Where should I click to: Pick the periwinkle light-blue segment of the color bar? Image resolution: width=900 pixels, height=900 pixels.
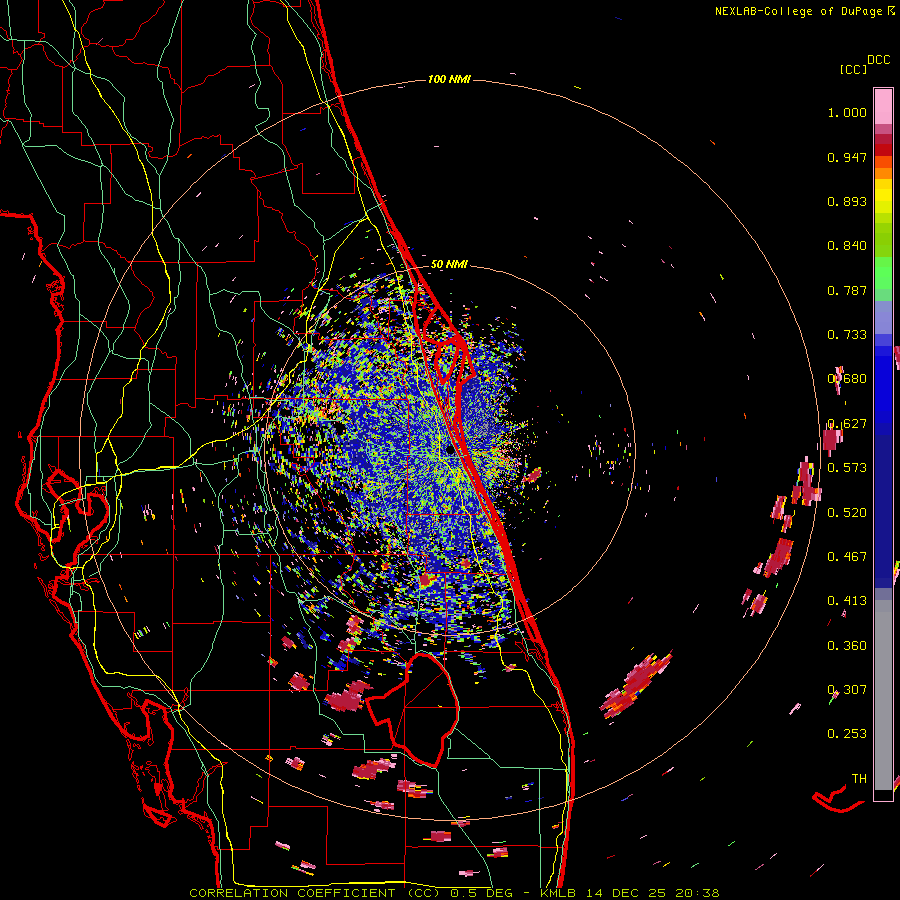point(883,317)
